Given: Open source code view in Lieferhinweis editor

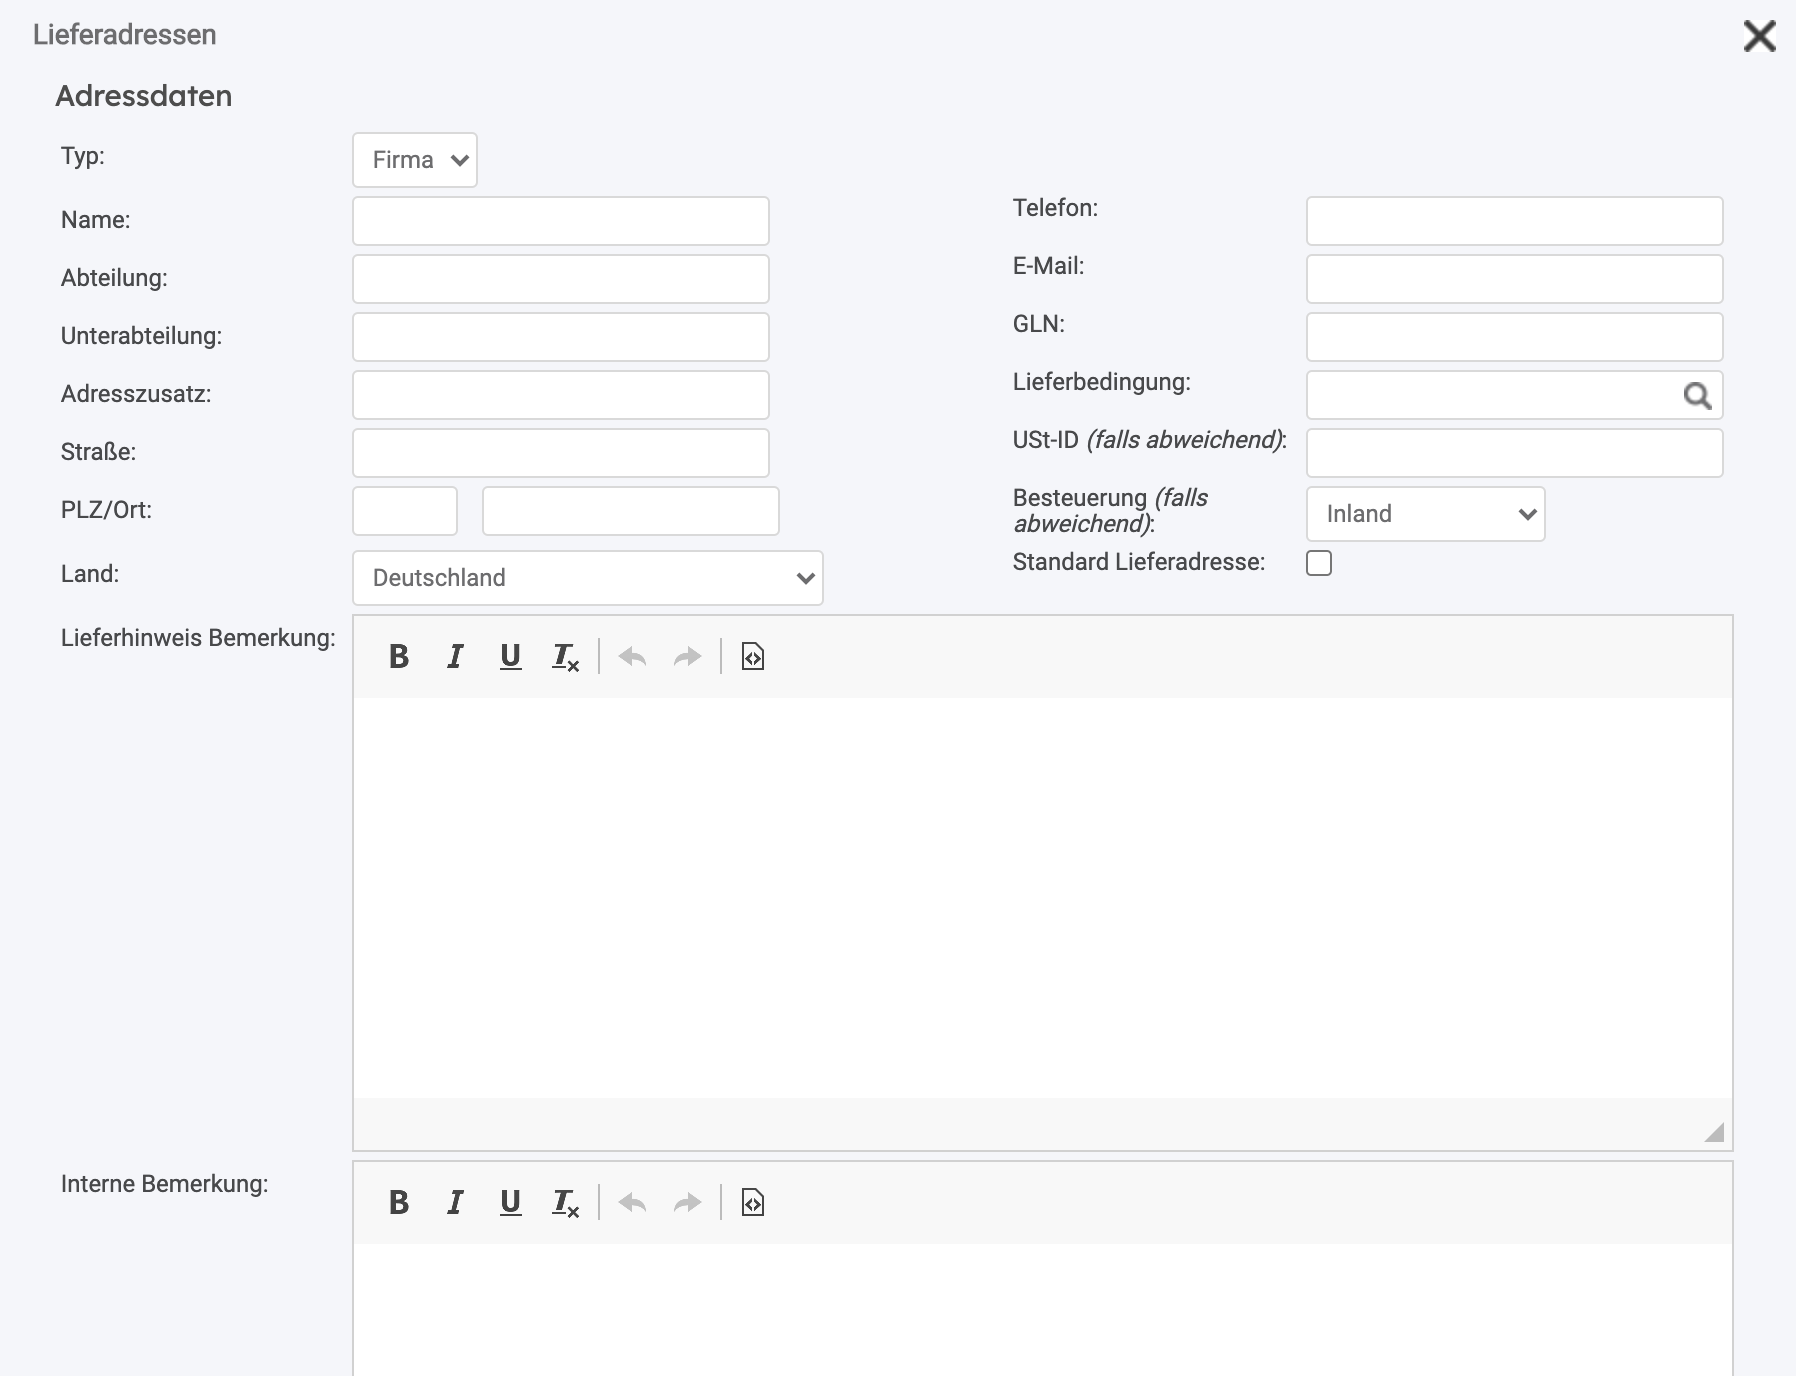Looking at the screenshot, I should click(752, 657).
